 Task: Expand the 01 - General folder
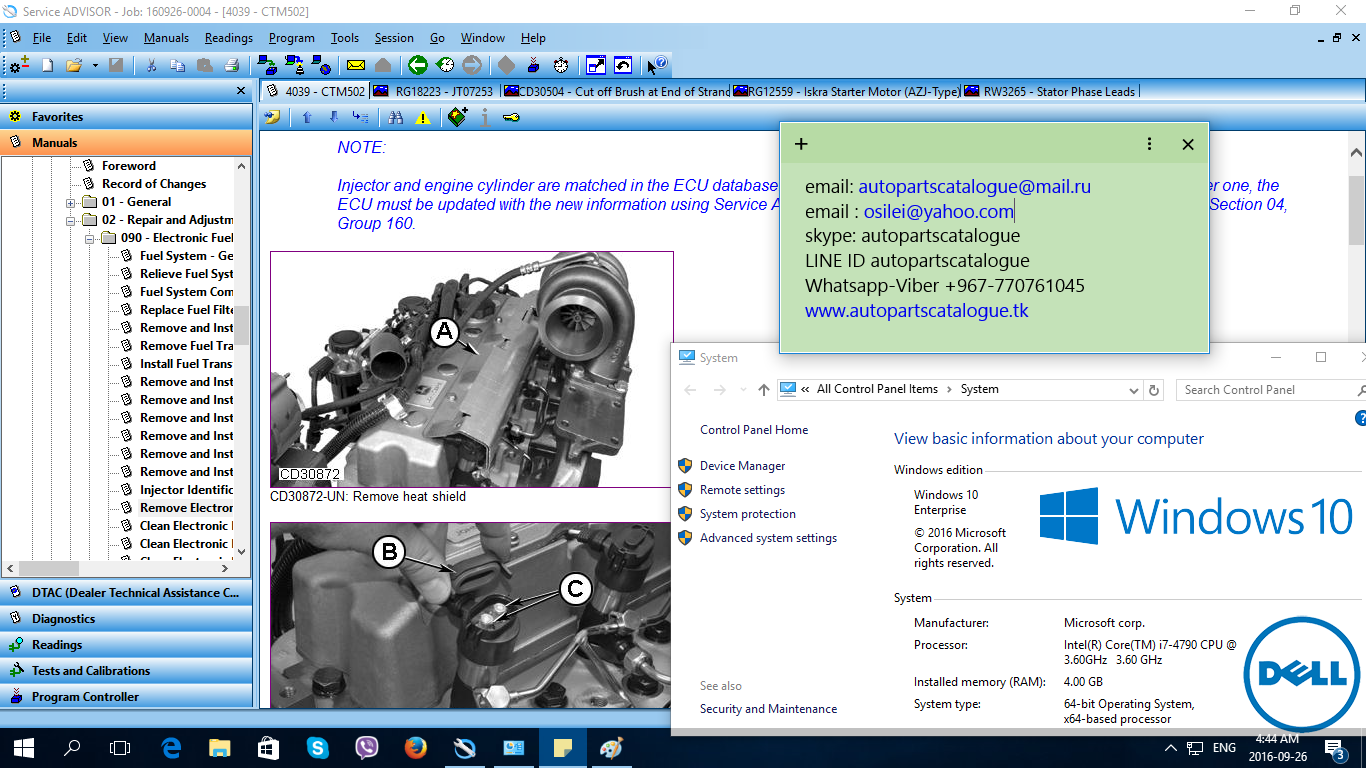71,203
